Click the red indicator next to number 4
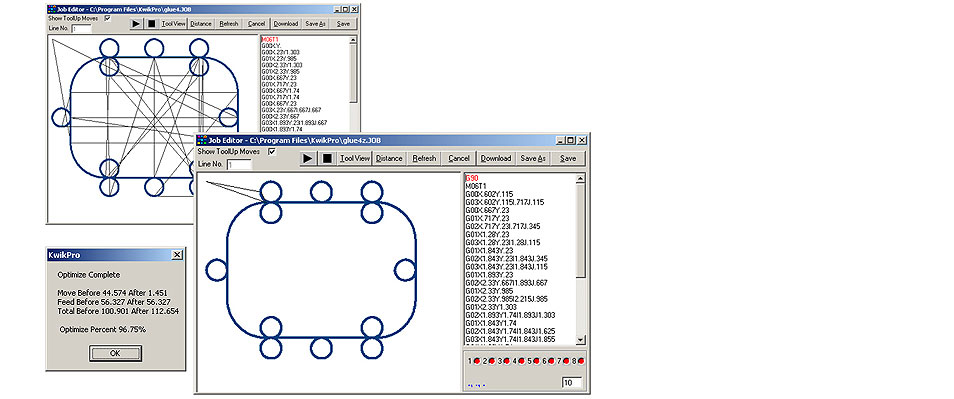 pos(521,361)
